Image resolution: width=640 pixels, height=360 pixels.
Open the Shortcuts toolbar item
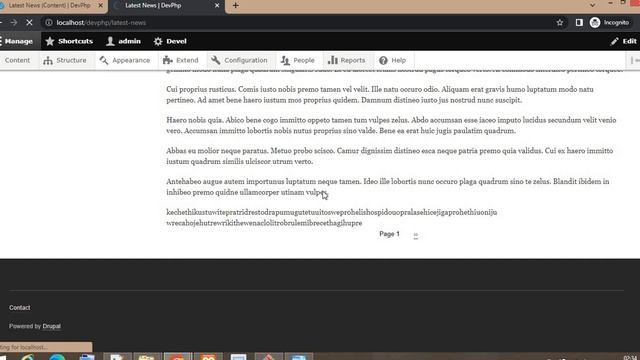pos(69,41)
